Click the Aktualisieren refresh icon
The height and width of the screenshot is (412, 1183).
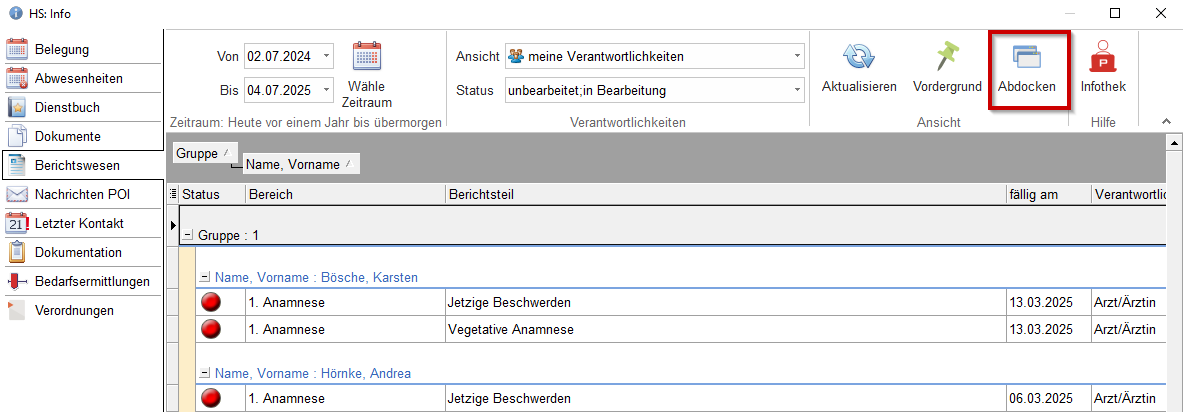tap(858, 58)
